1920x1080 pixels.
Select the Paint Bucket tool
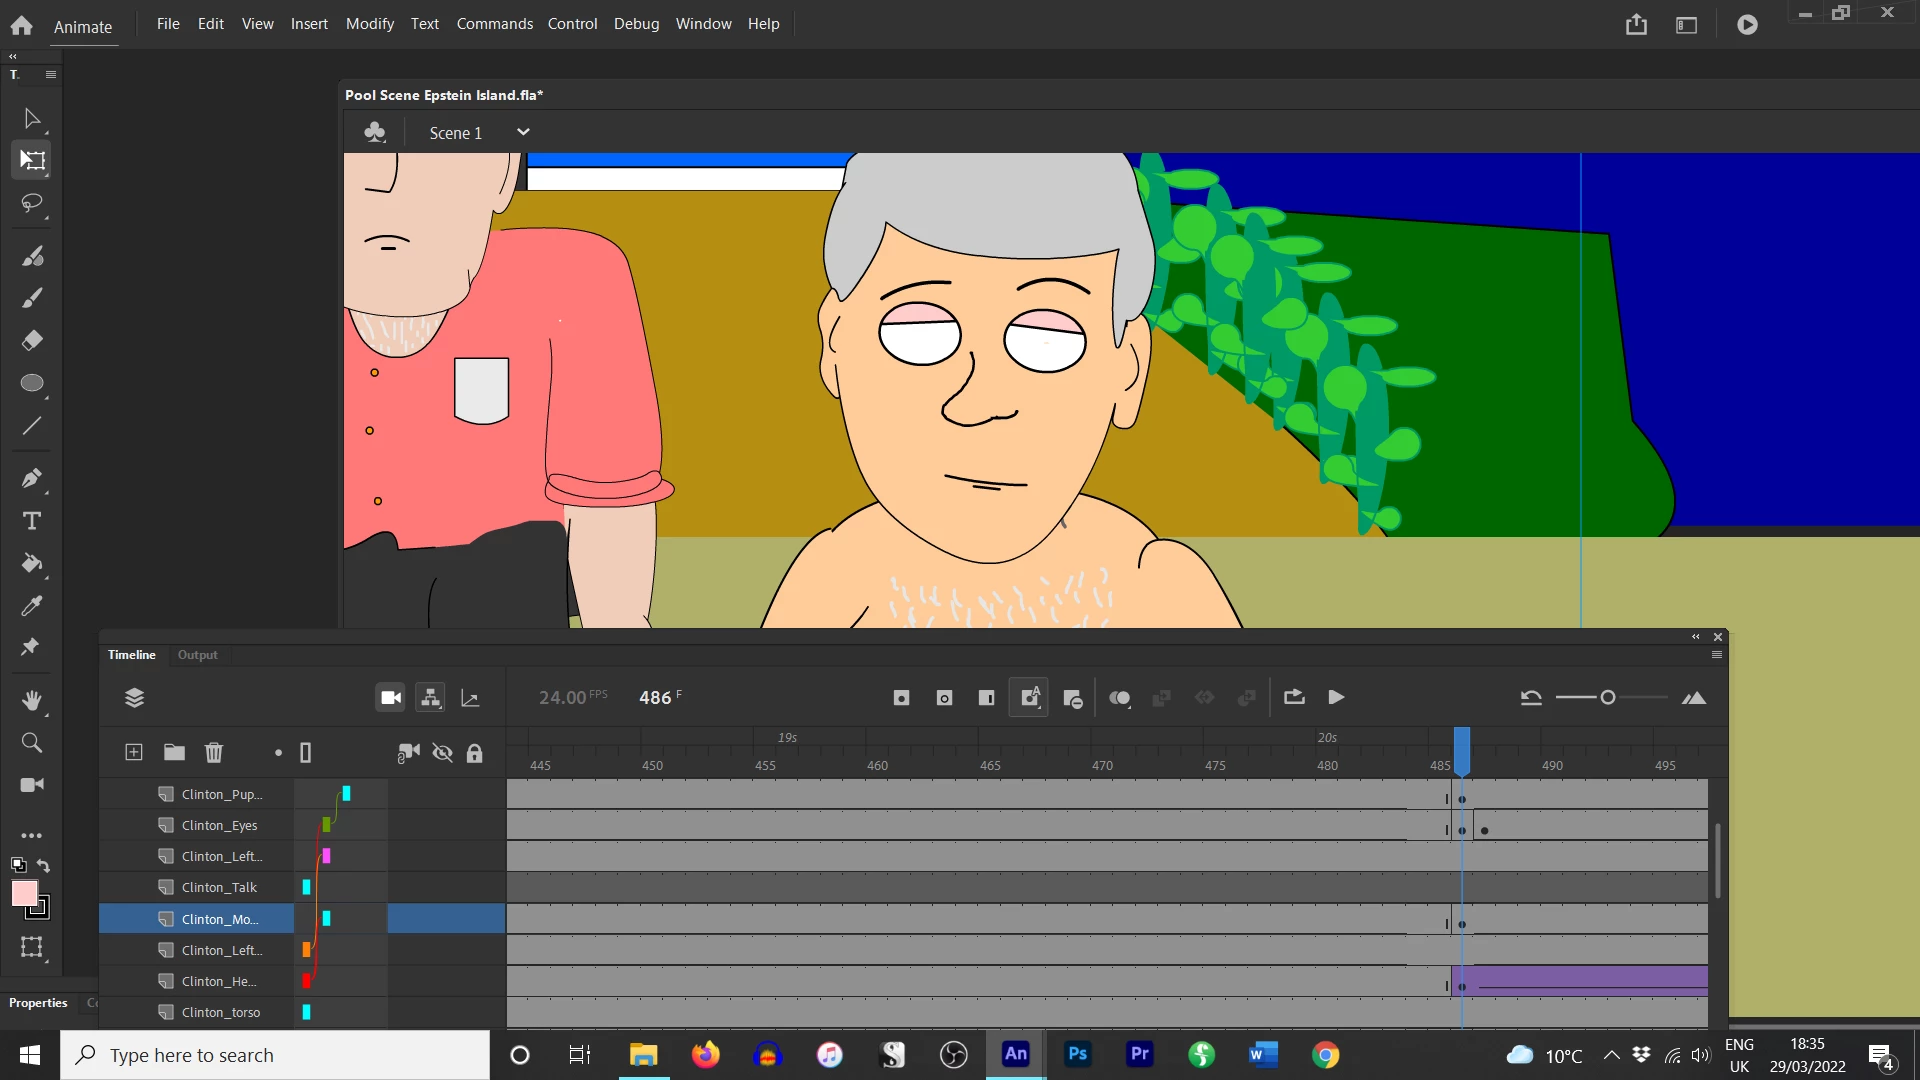pos(31,563)
